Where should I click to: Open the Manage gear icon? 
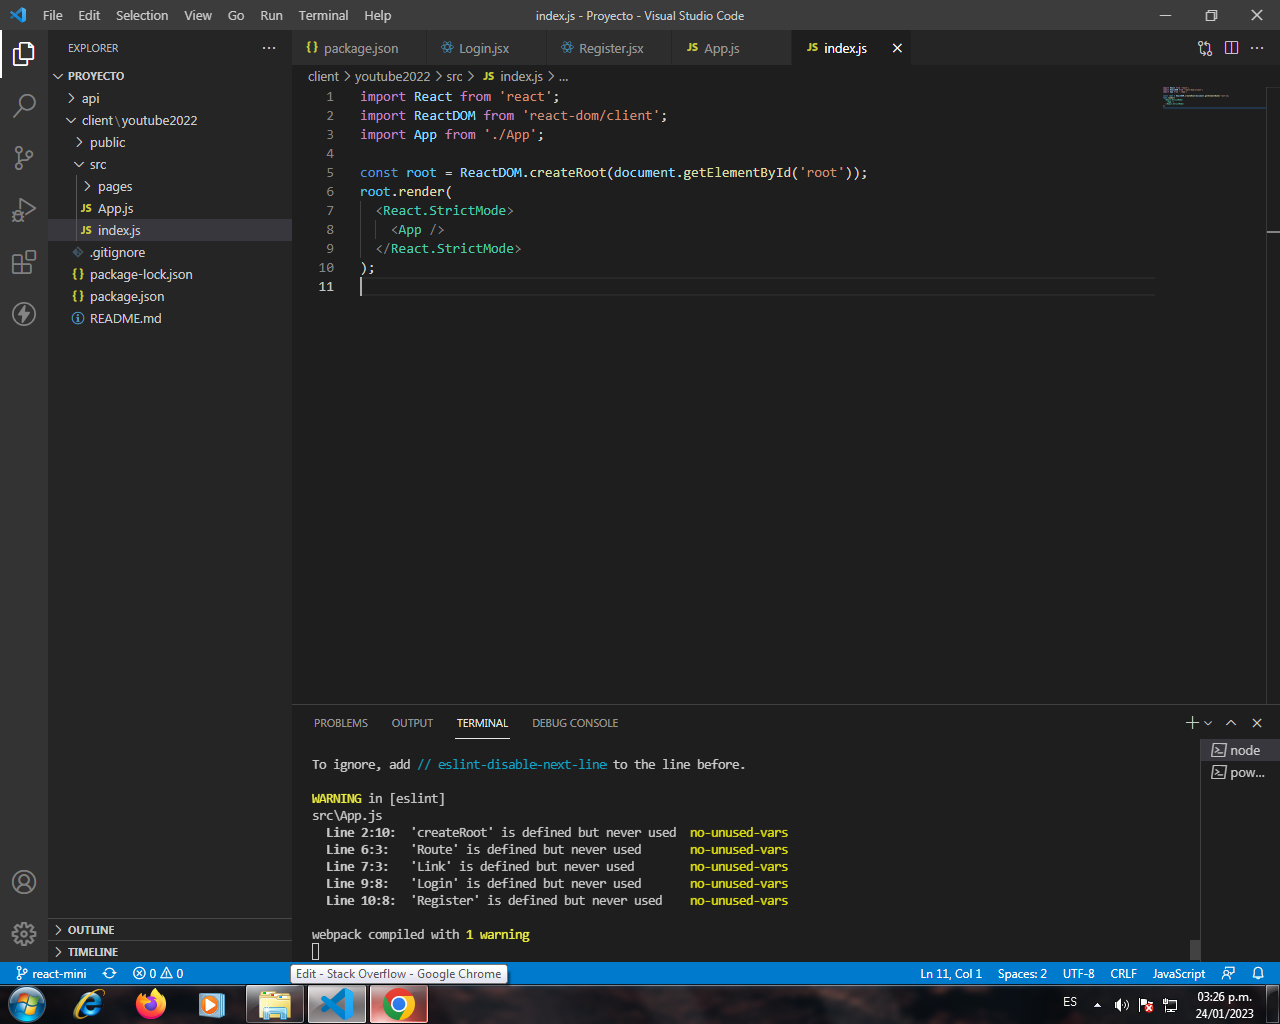[24, 934]
